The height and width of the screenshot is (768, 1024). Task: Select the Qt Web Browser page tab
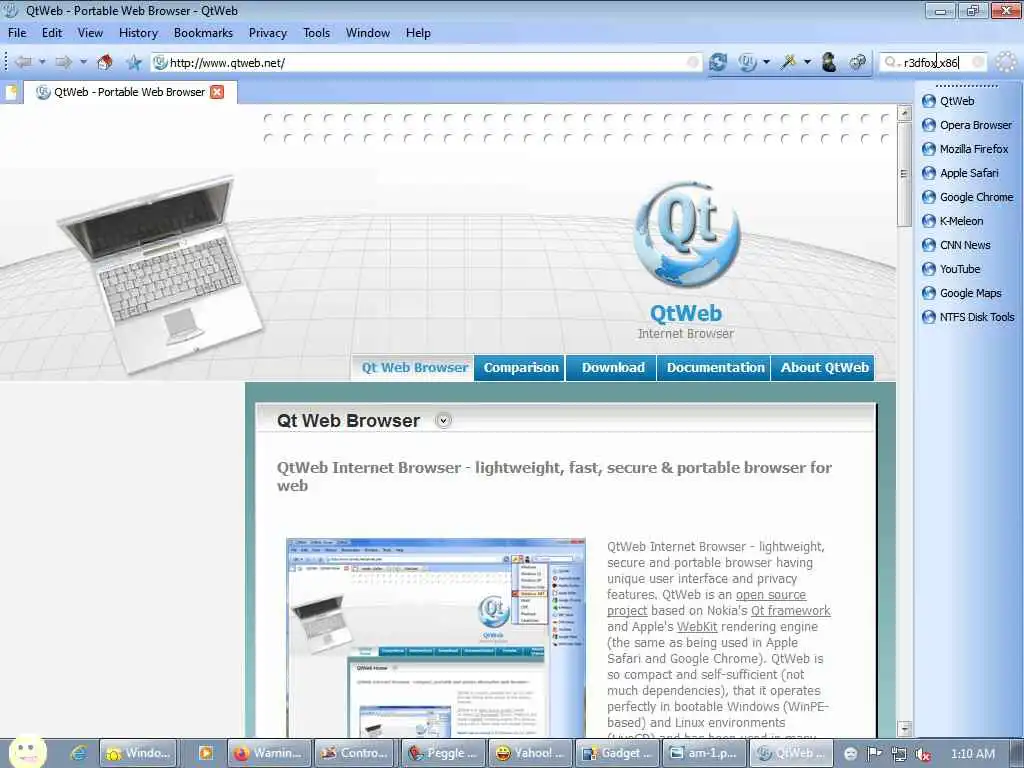(x=414, y=368)
